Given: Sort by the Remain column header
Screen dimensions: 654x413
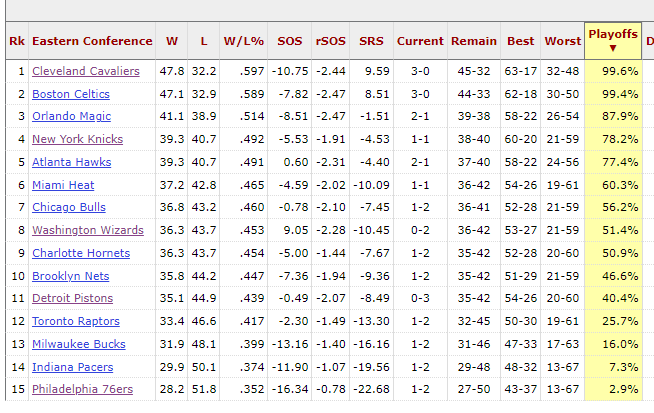Looking at the screenshot, I should 474,41.
